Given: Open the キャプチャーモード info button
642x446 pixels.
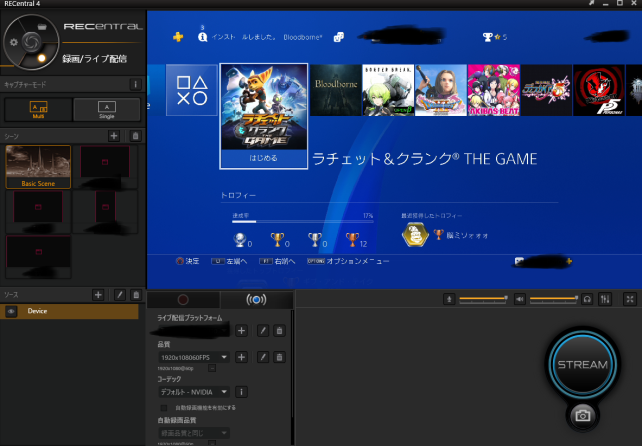Looking at the screenshot, I should click(136, 84).
